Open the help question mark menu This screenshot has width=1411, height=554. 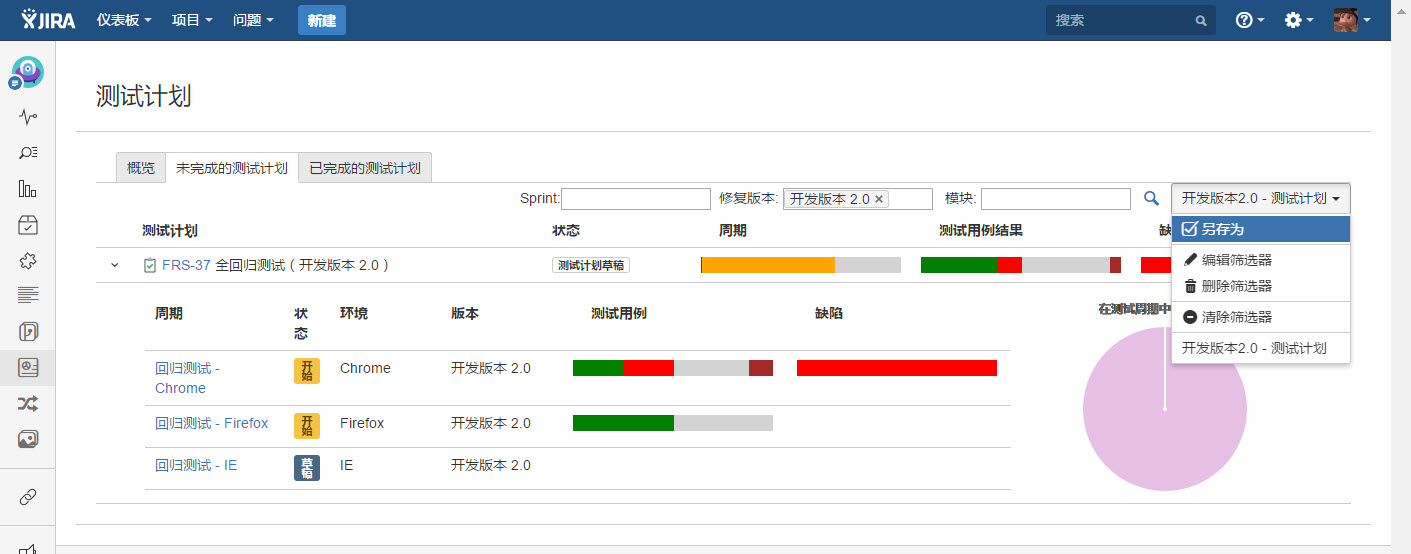1250,20
